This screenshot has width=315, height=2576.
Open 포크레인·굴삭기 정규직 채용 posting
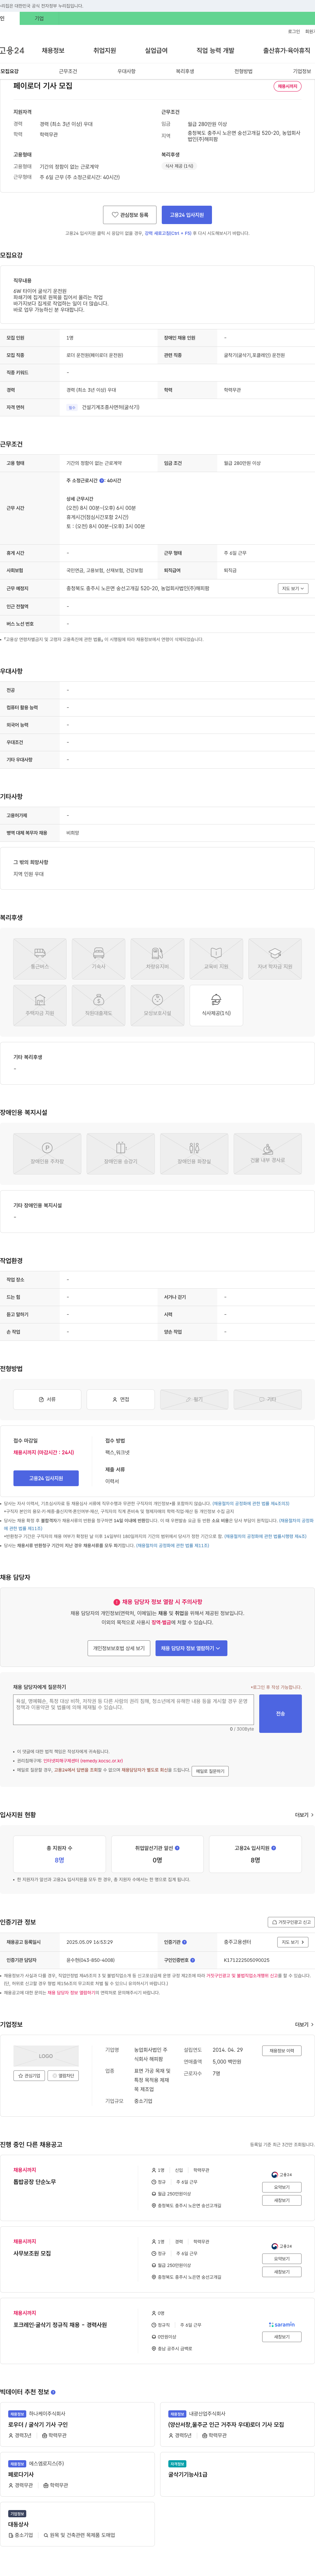pyautogui.click(x=60, y=2325)
